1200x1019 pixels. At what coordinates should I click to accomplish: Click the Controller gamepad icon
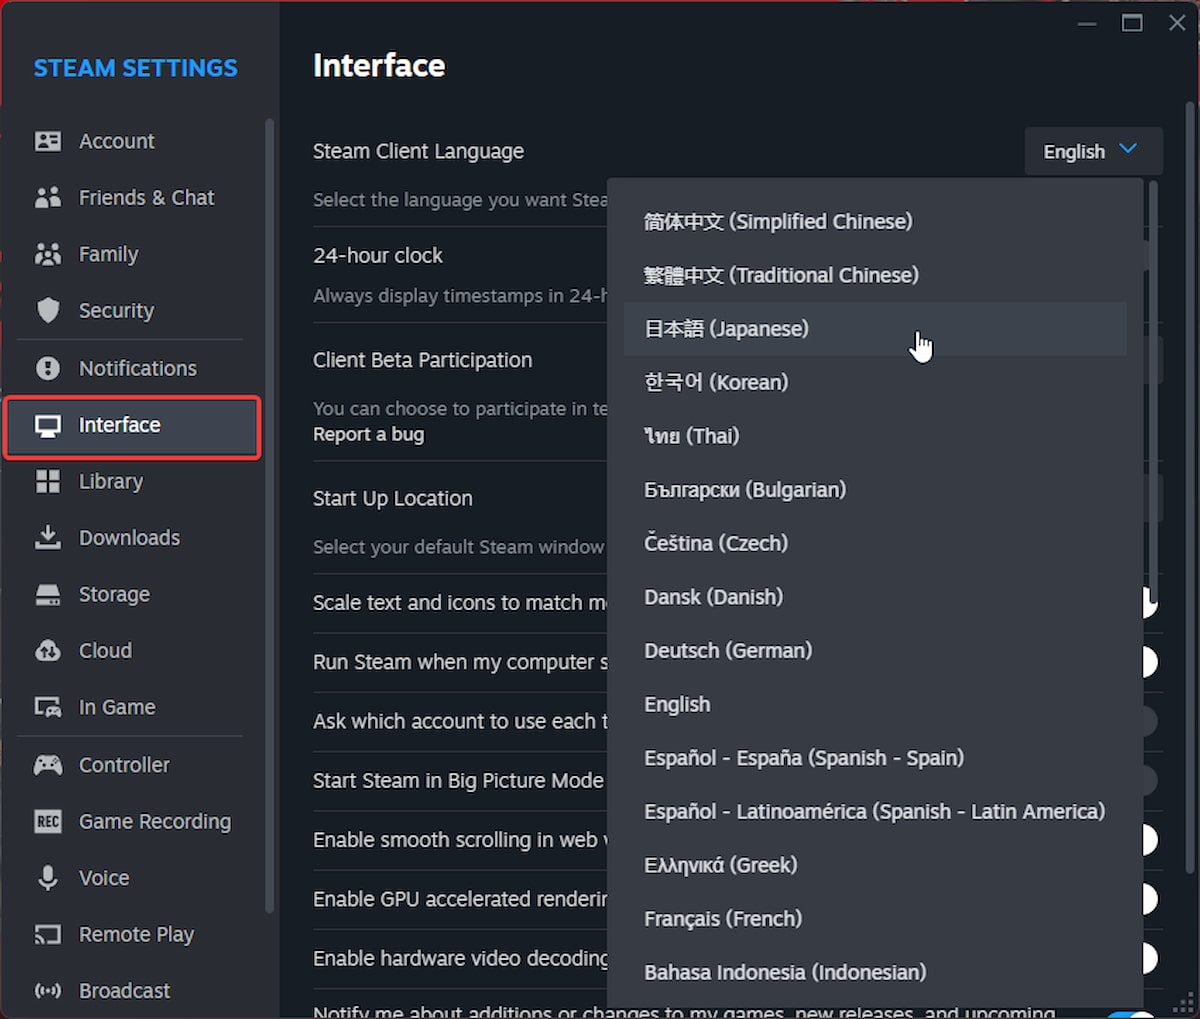47,764
